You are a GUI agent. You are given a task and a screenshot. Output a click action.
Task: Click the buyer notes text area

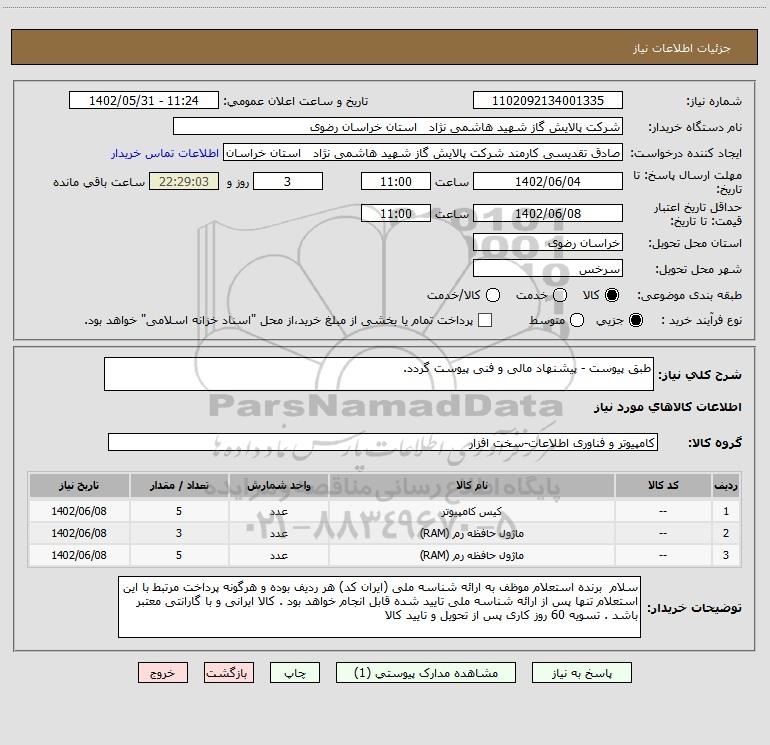[x=379, y=607]
